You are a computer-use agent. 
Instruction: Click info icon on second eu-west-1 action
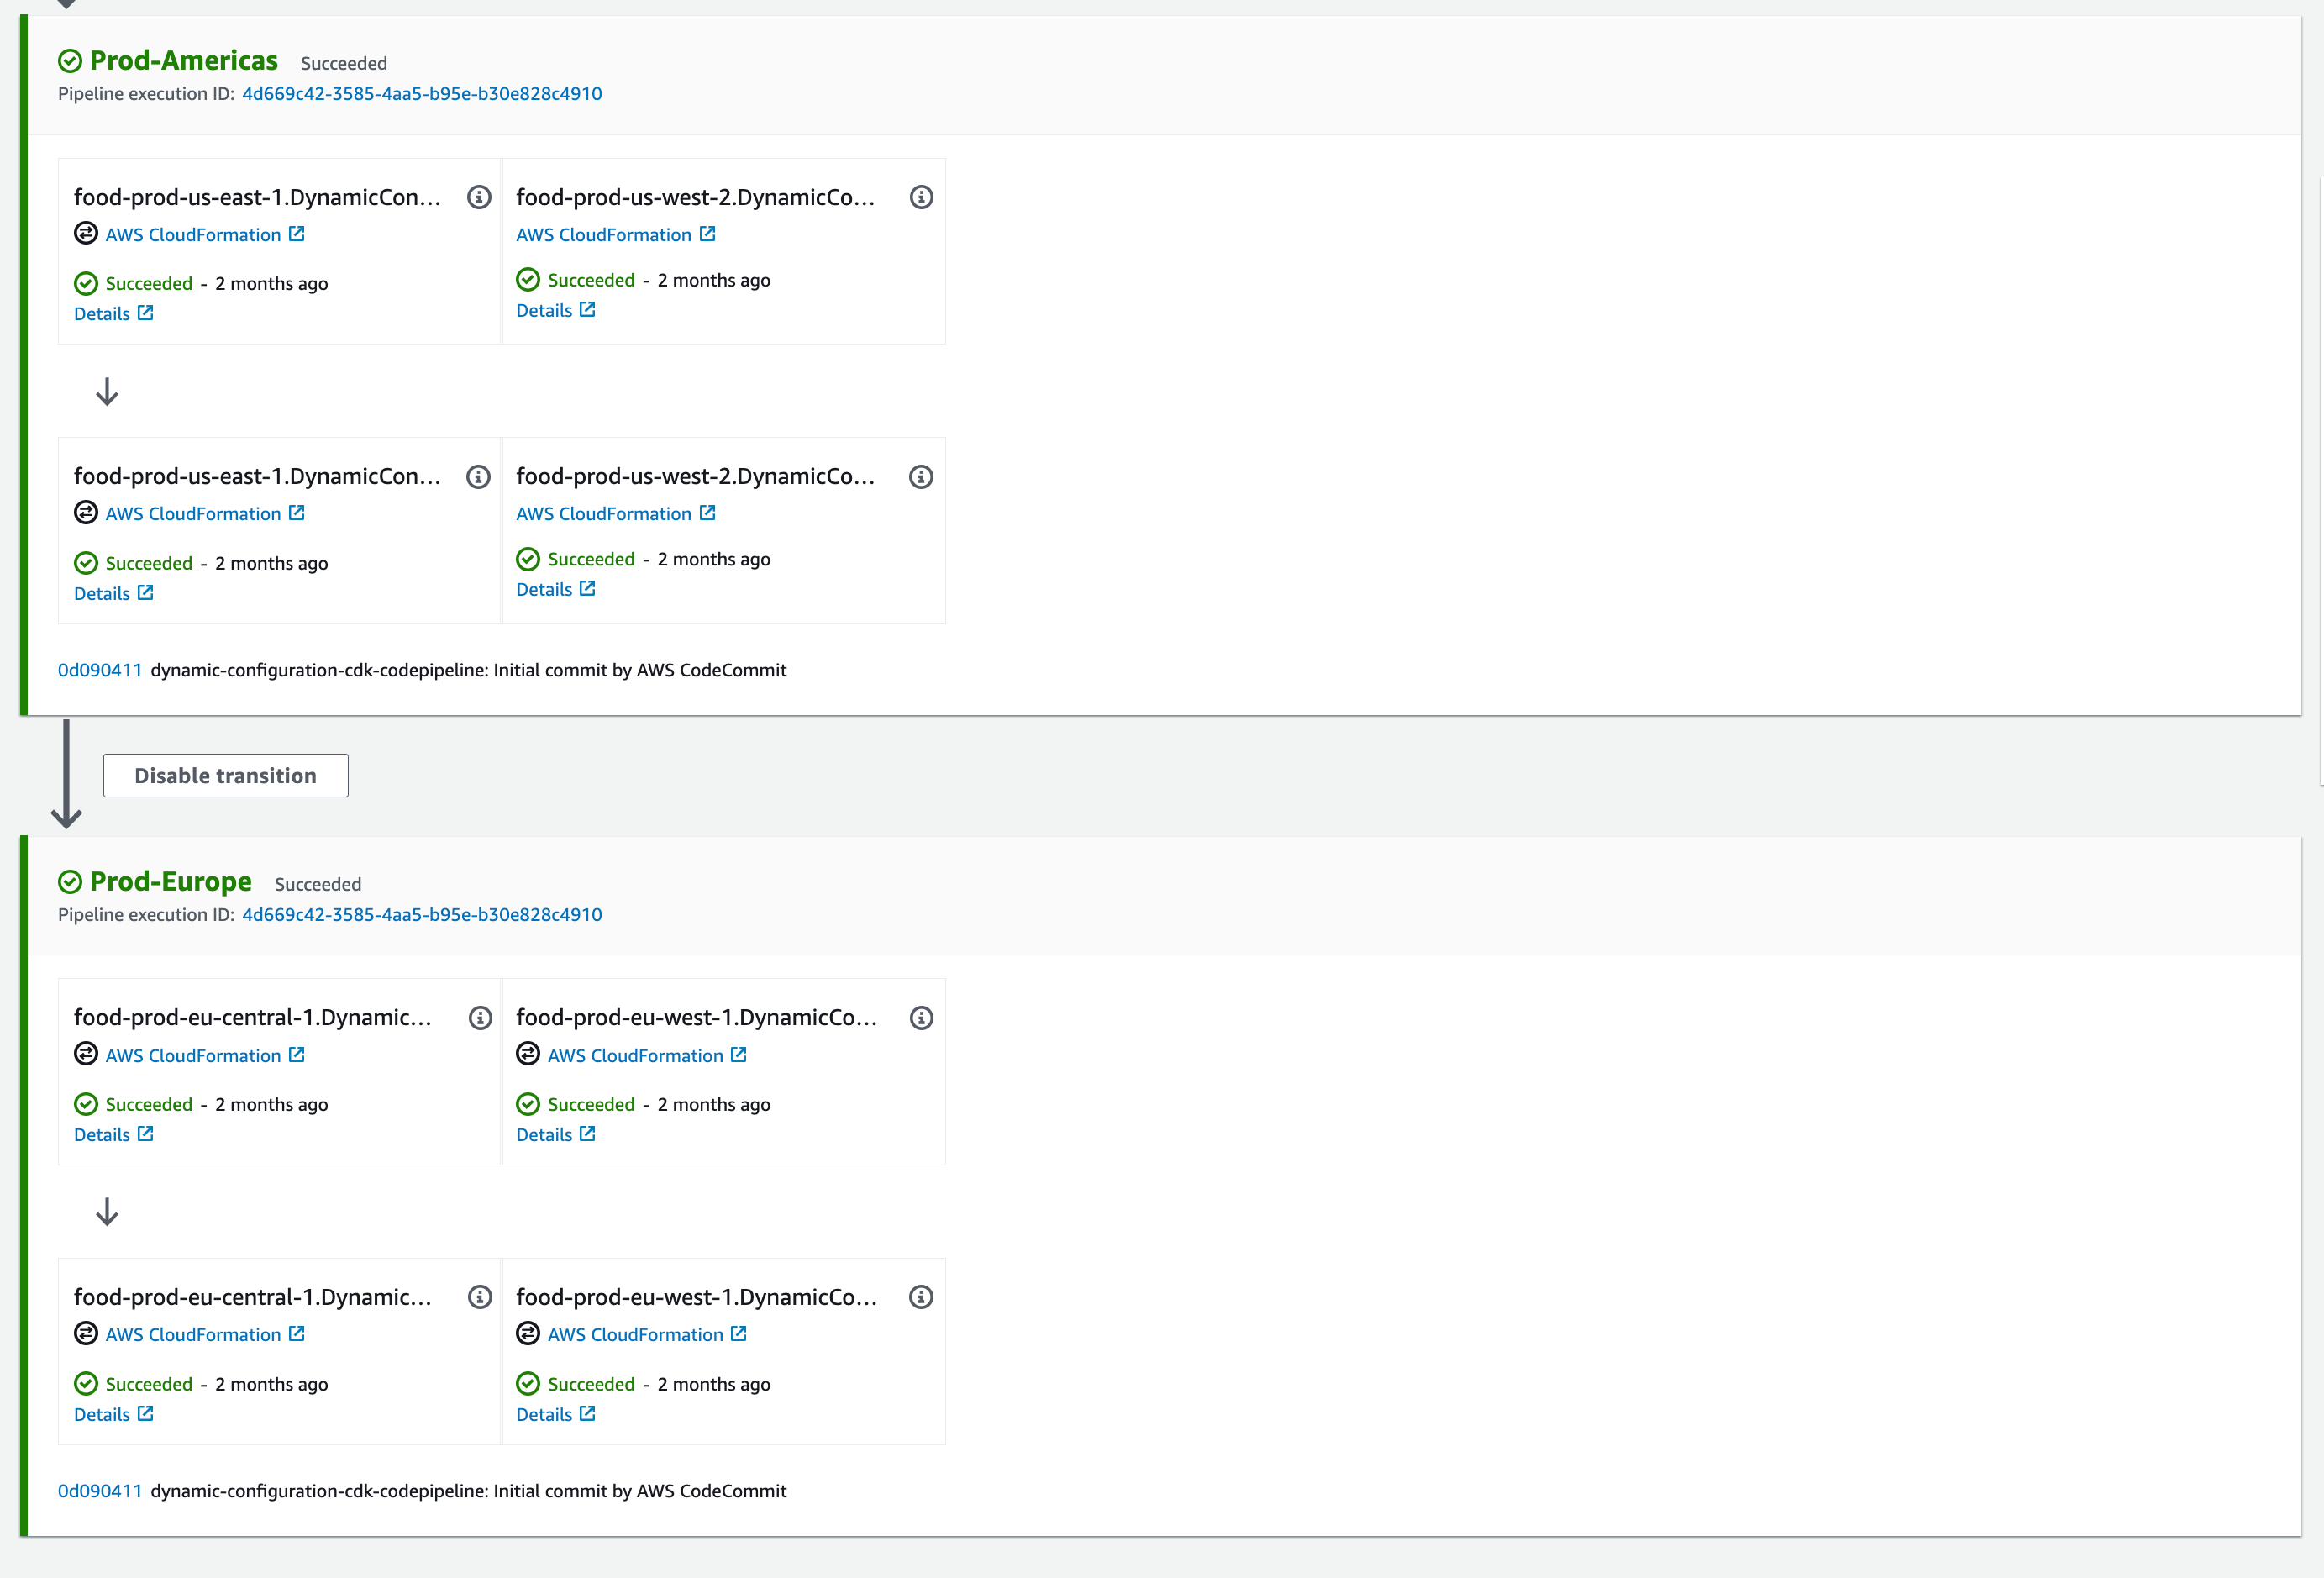coord(921,1297)
